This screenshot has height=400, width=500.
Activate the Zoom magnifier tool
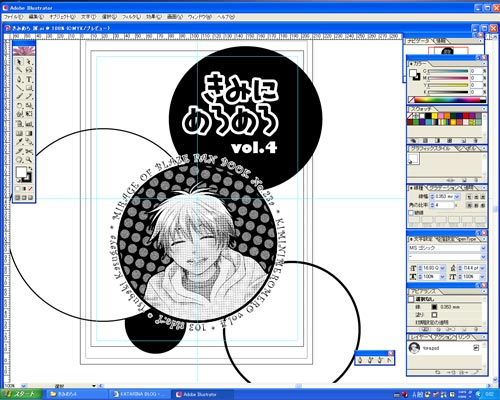29,160
